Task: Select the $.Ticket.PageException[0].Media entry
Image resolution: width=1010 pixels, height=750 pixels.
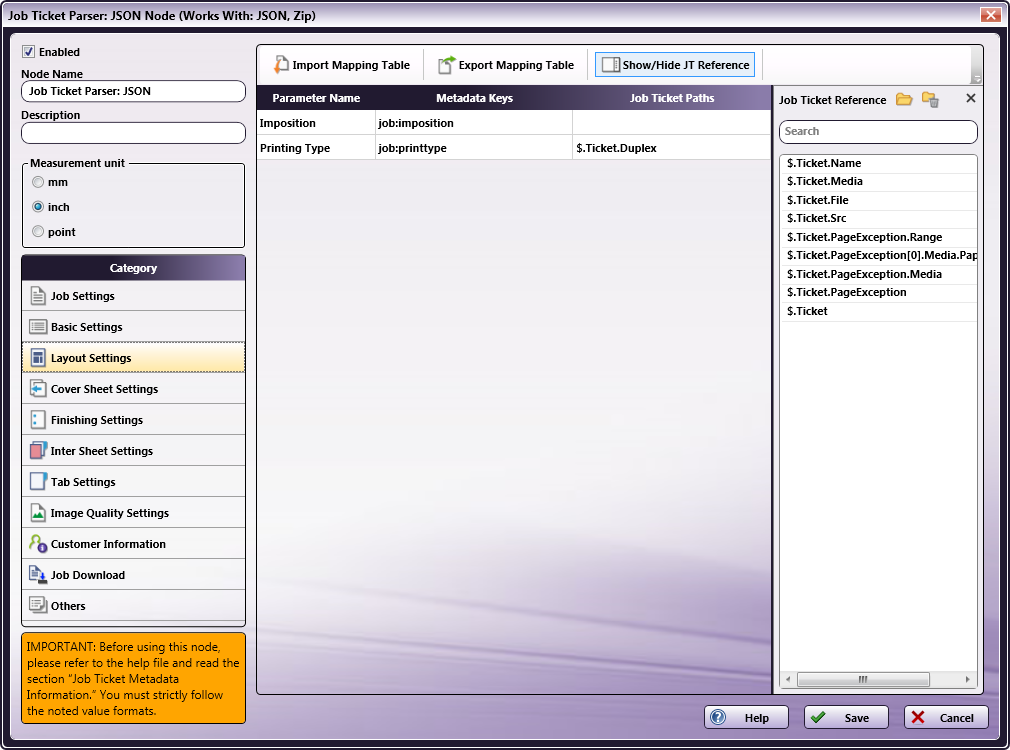Action: click(x=879, y=255)
